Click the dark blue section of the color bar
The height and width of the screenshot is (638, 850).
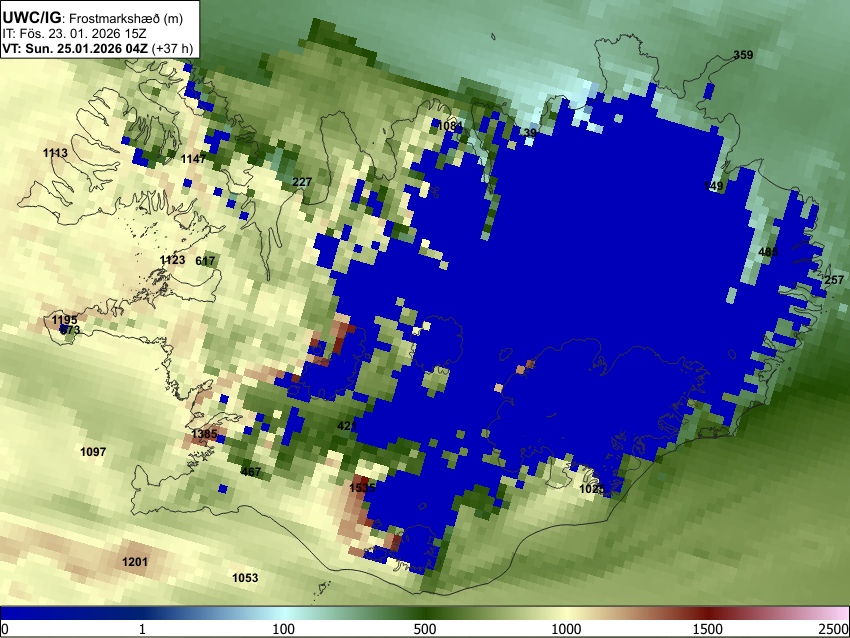click(70, 613)
